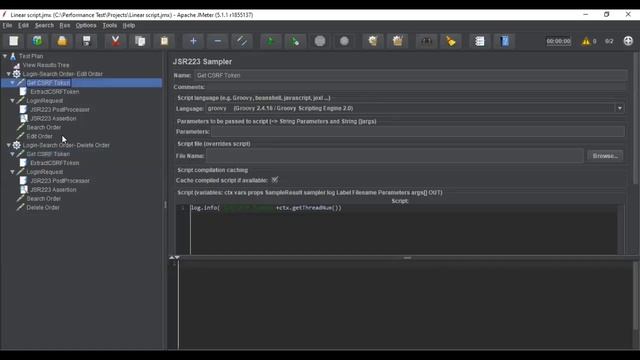Click the Stop test icon

pos(320,41)
